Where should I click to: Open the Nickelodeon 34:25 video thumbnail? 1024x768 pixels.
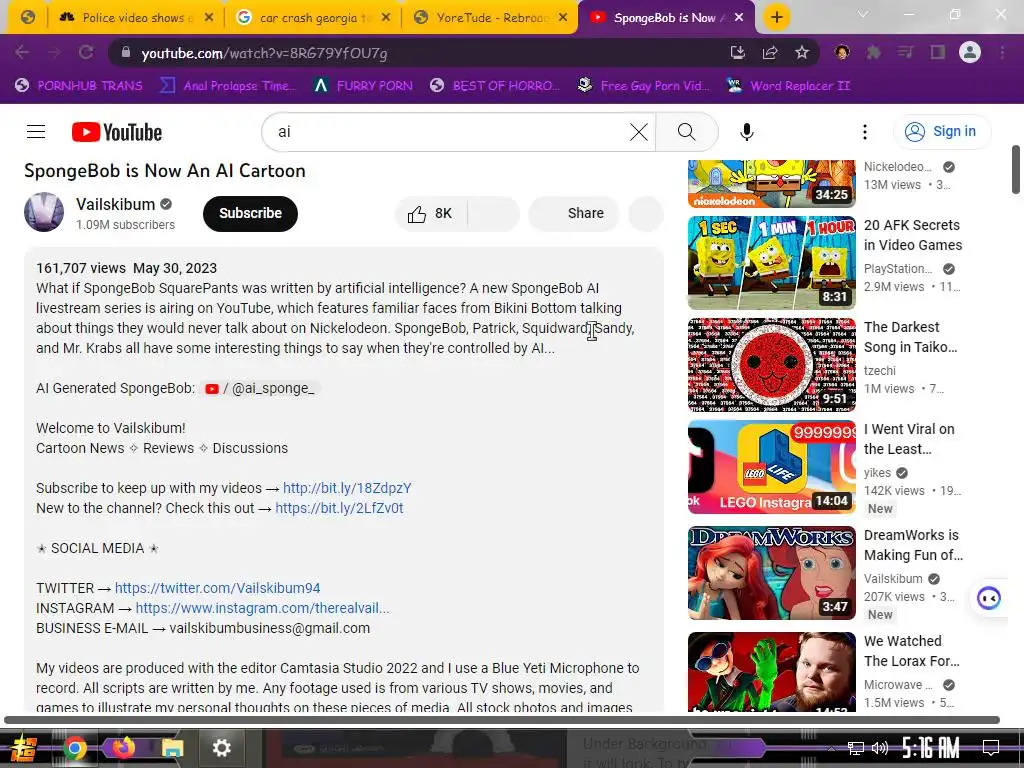(x=771, y=184)
